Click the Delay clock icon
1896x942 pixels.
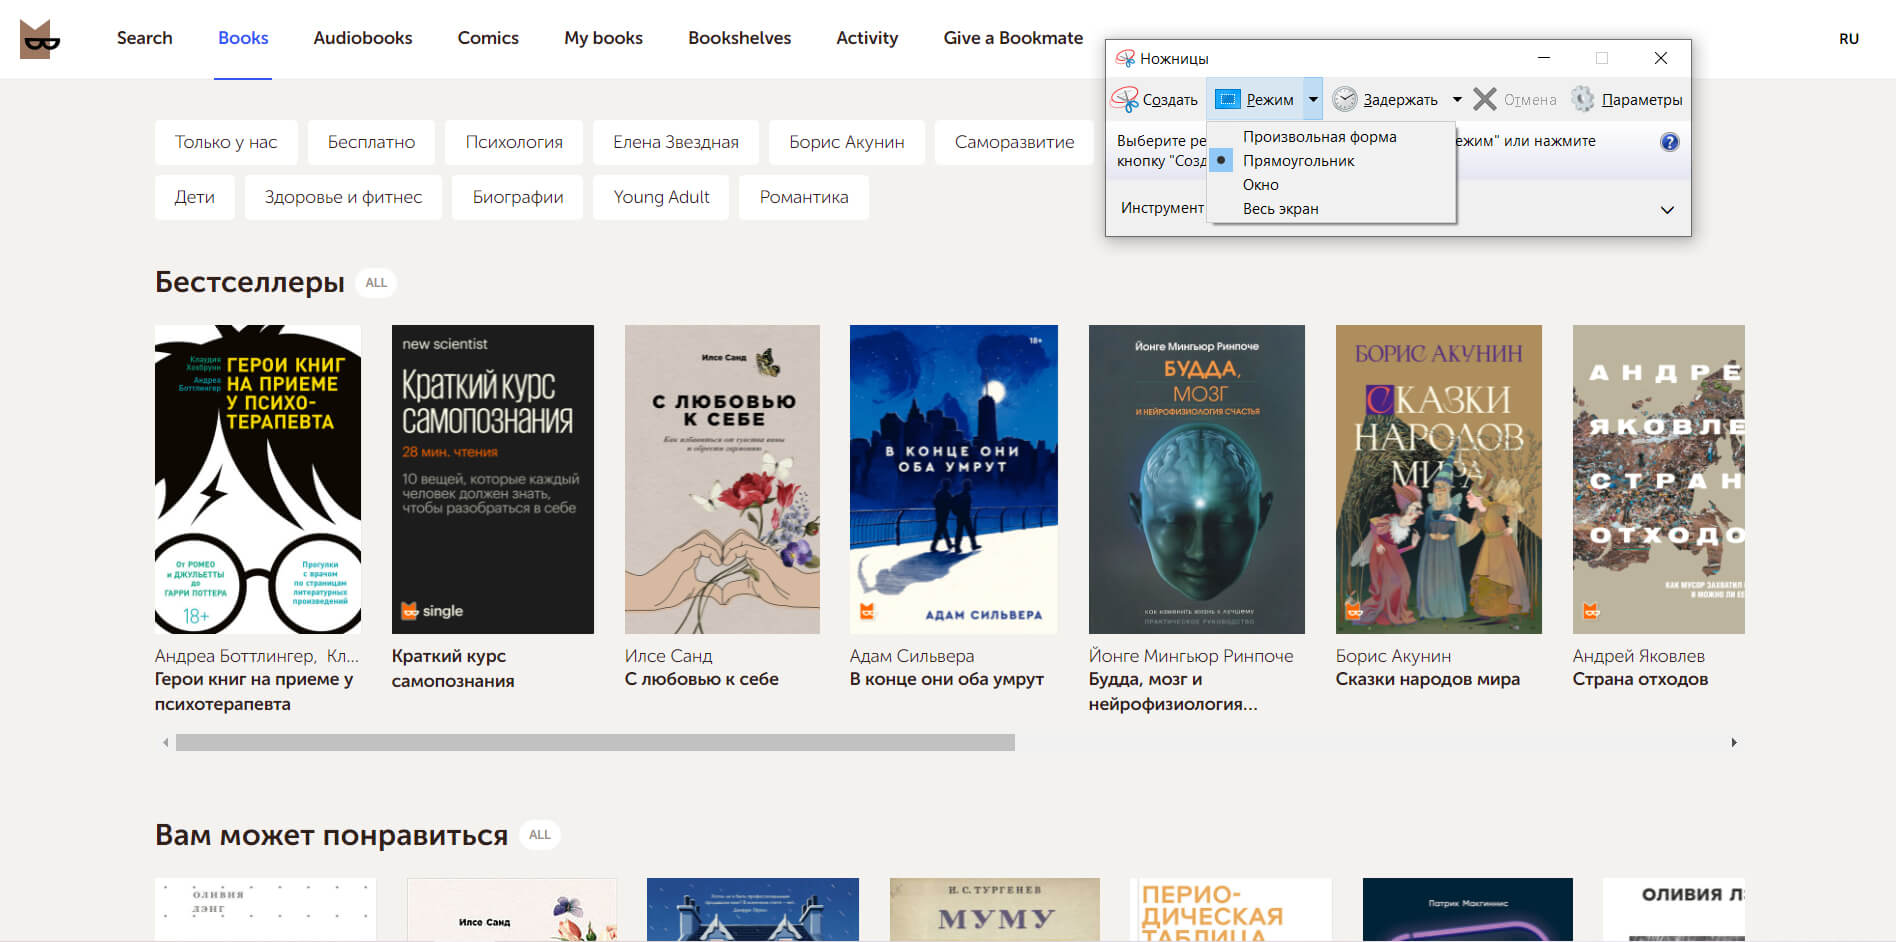click(1345, 99)
